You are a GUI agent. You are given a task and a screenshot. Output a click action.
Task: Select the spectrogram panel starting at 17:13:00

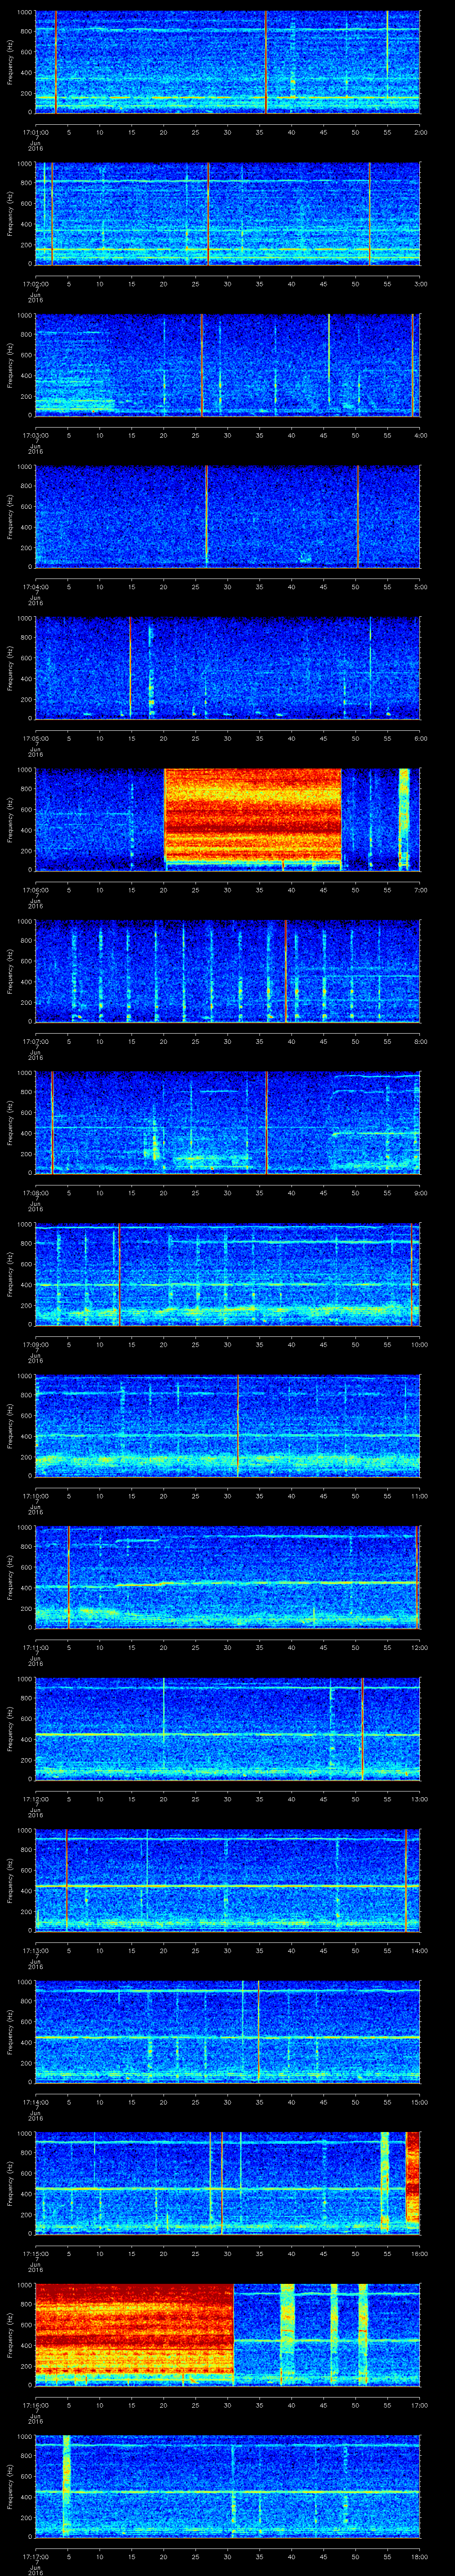pos(227,1880)
